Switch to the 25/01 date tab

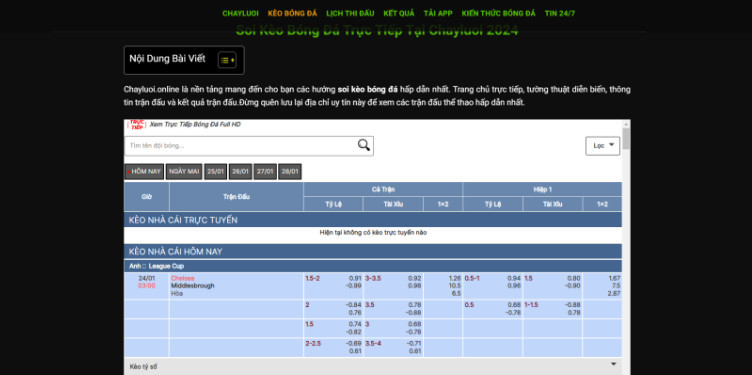[215, 172]
